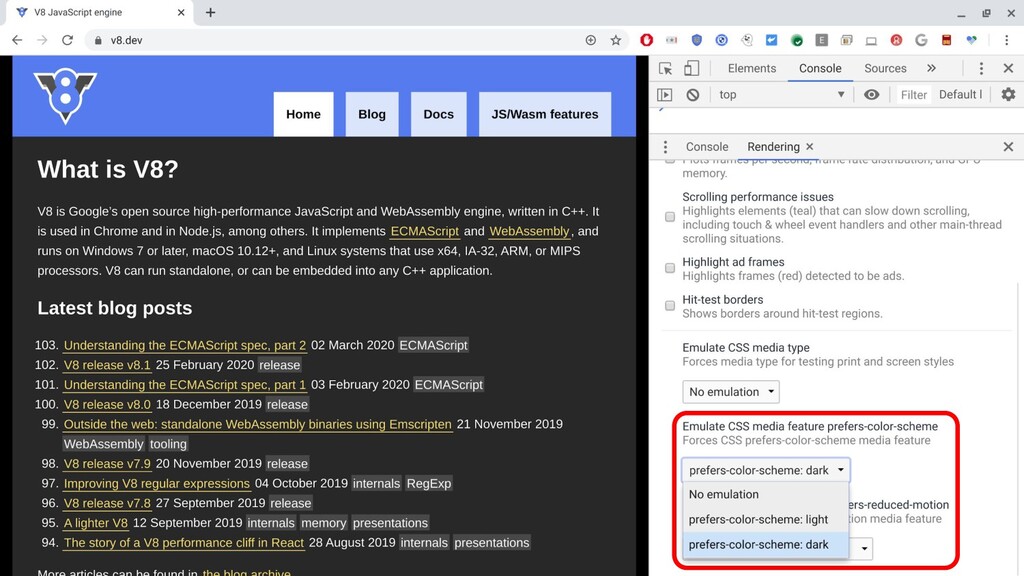Open DevTools customize three-dot menu
Viewport: 1024px width, 576px height.
point(981,69)
